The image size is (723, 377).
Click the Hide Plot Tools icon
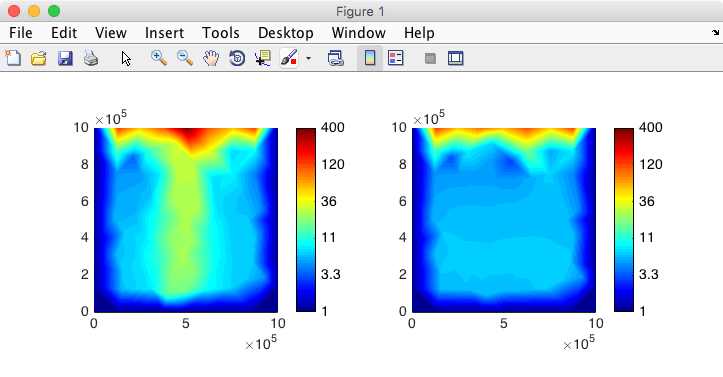(430, 59)
